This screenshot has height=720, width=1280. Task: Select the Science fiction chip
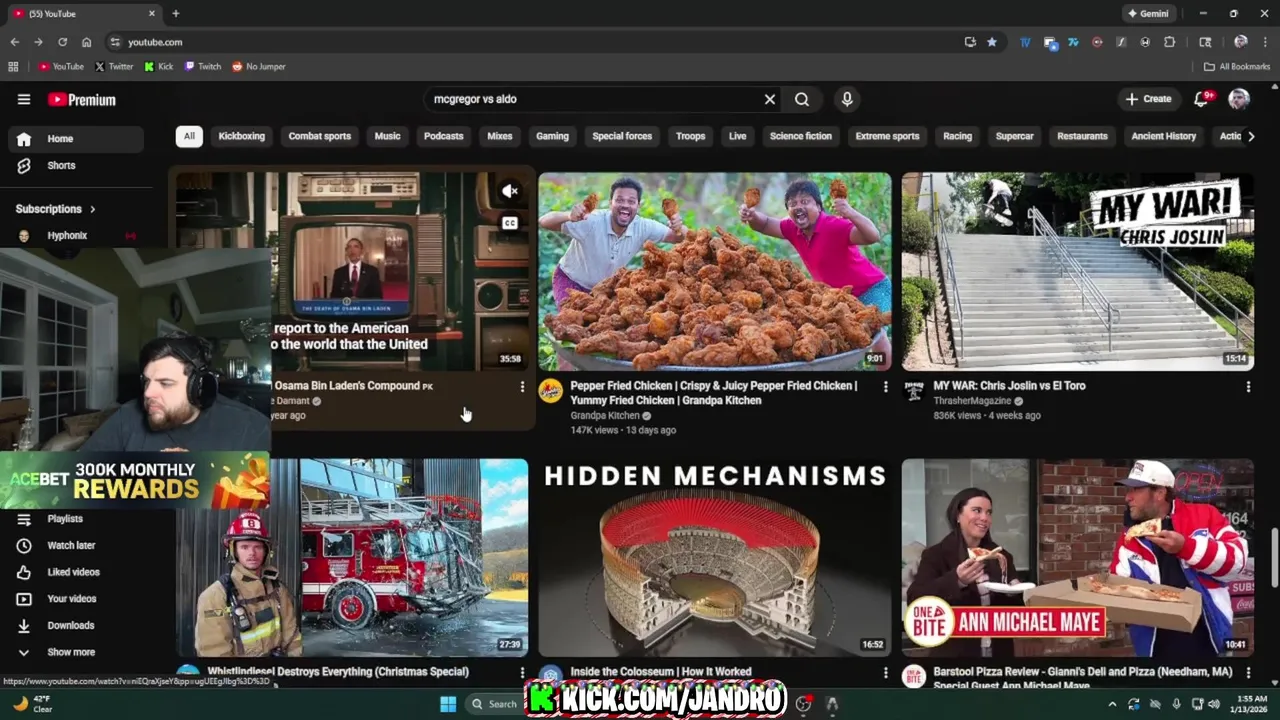click(x=801, y=136)
